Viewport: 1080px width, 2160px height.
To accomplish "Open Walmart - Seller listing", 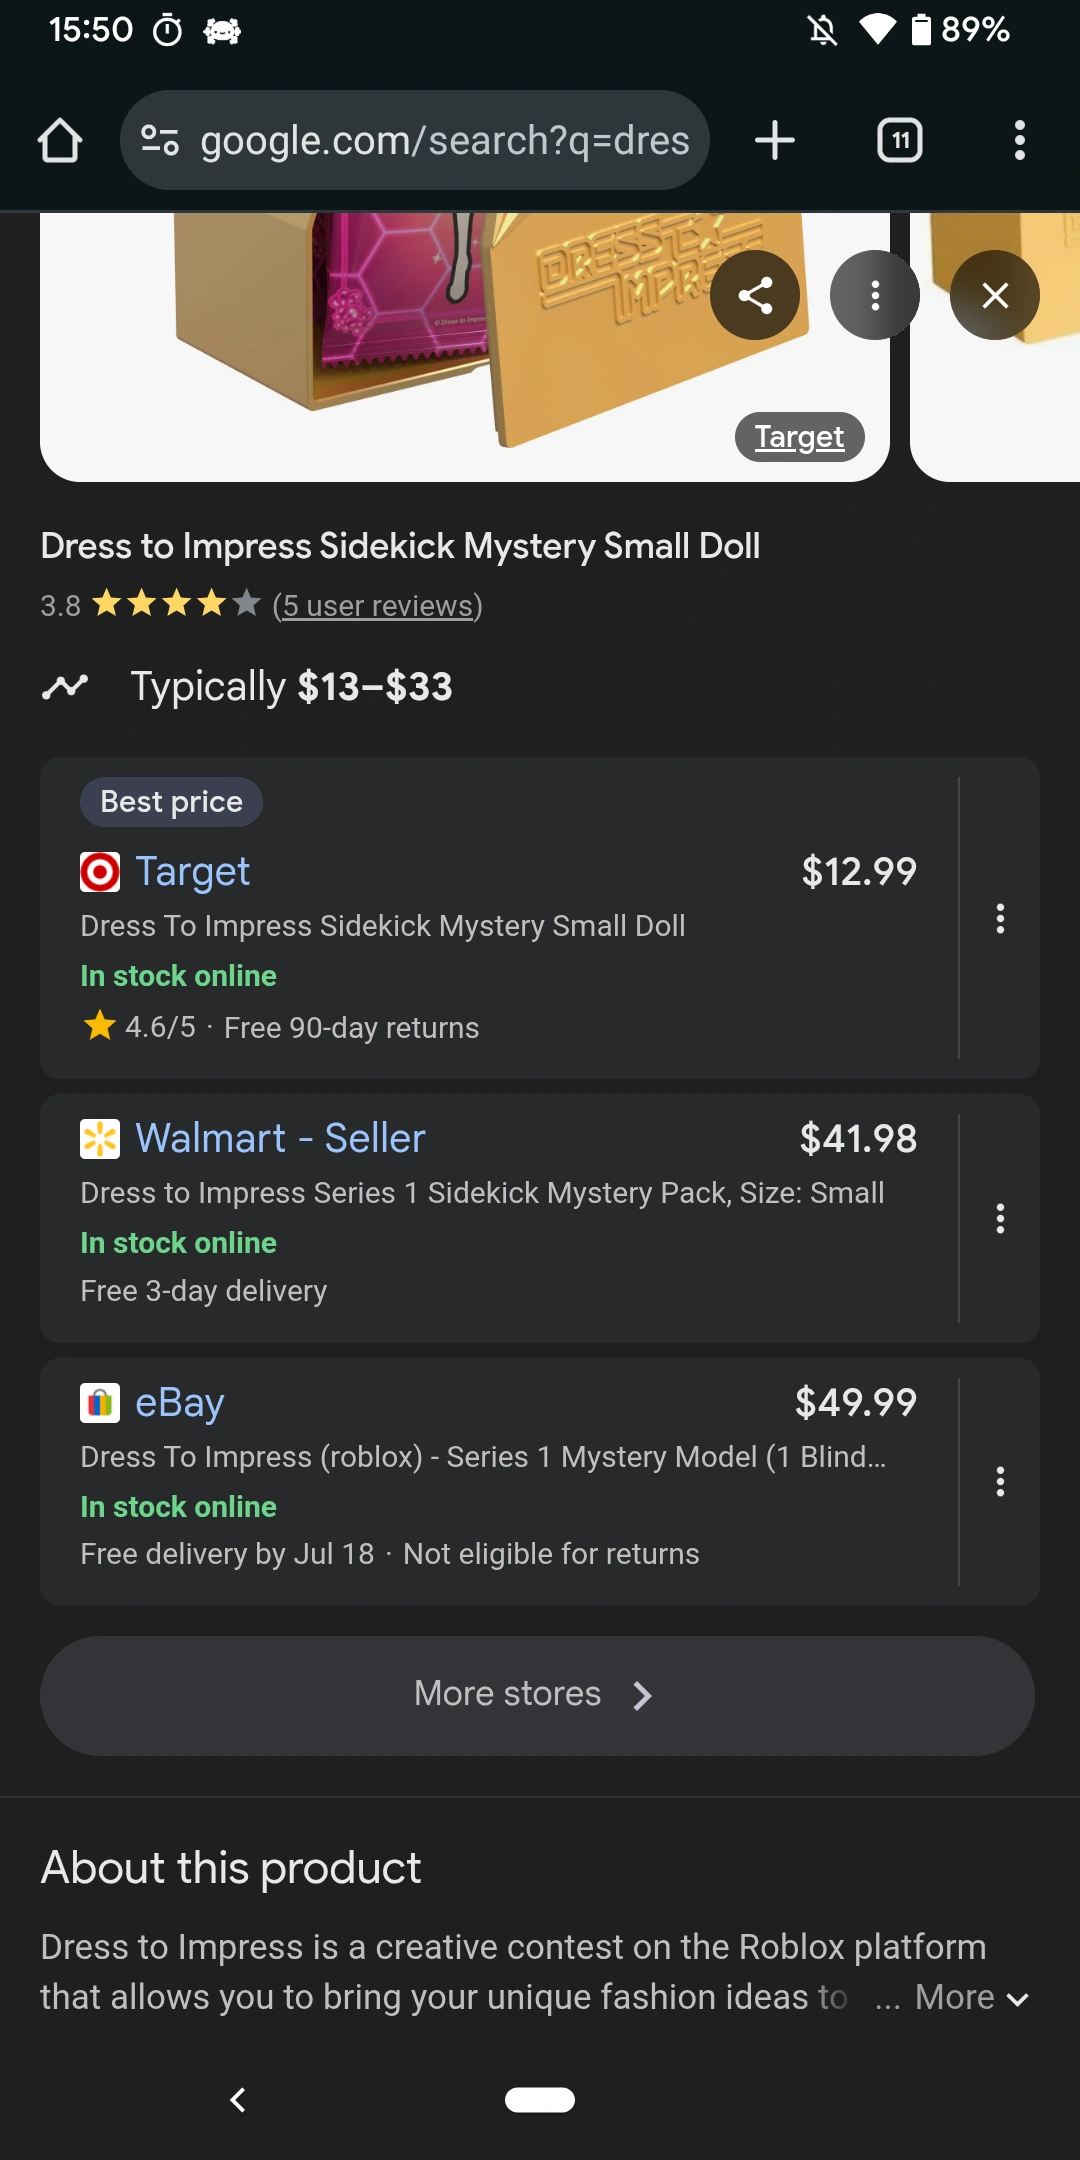I will coord(280,1139).
